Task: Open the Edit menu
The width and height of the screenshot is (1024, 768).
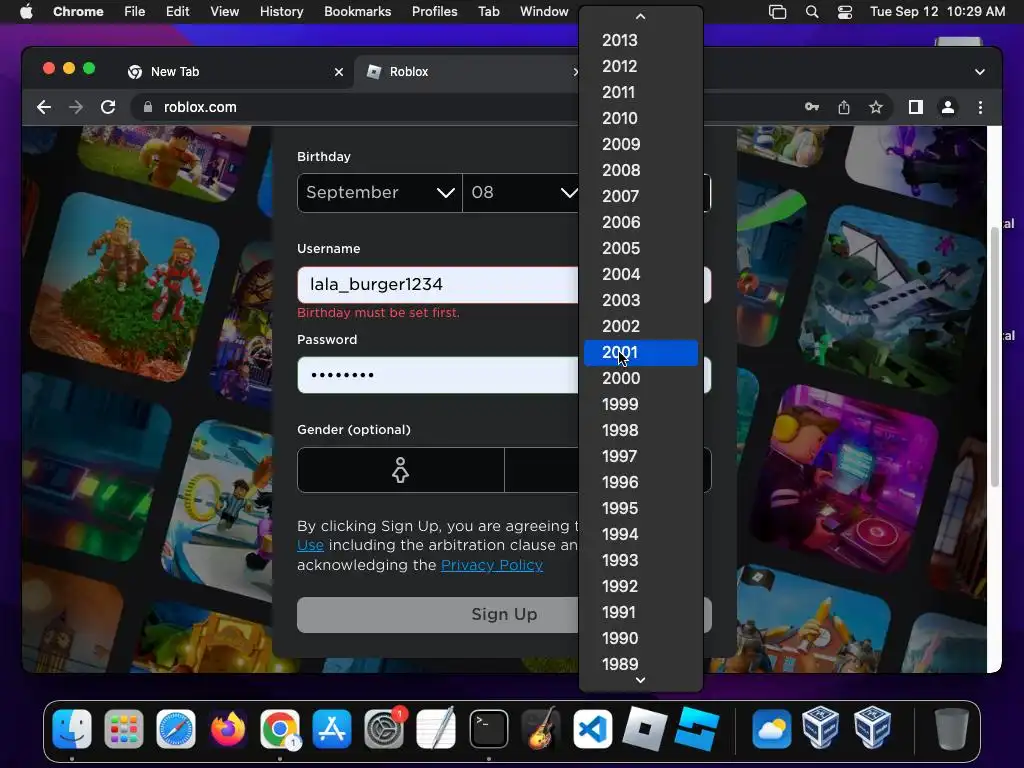Action: coord(177,12)
